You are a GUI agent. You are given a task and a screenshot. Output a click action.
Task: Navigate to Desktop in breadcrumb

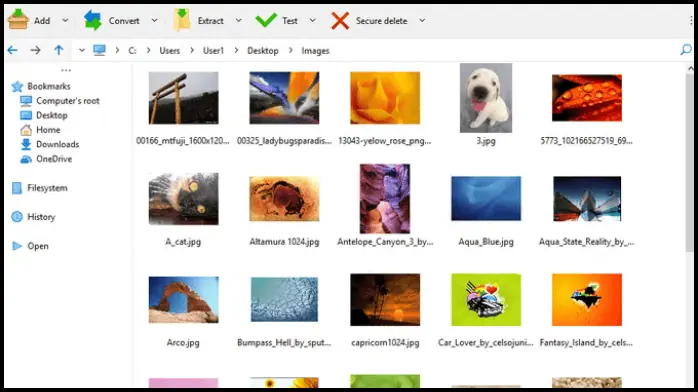tap(263, 51)
